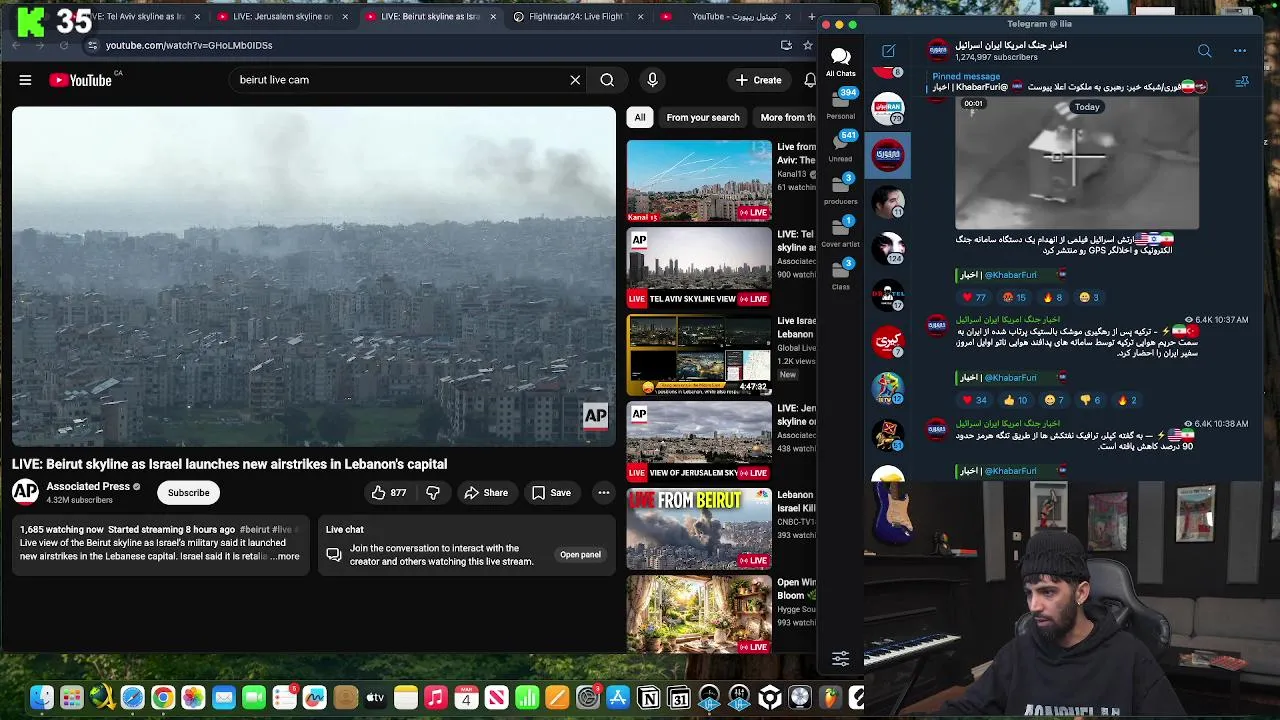Open the Telegram producers folder
Screen dimensions: 1280x720
point(841,189)
